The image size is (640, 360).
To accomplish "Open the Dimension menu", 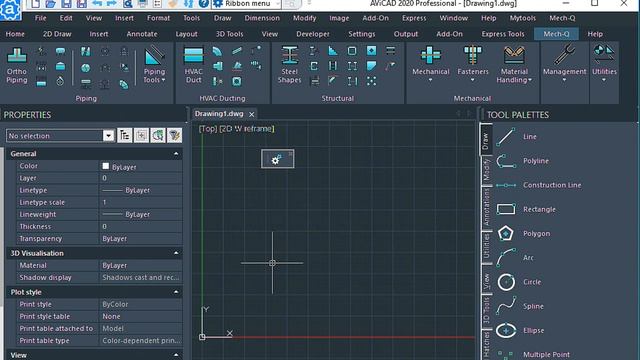I will point(262,18).
